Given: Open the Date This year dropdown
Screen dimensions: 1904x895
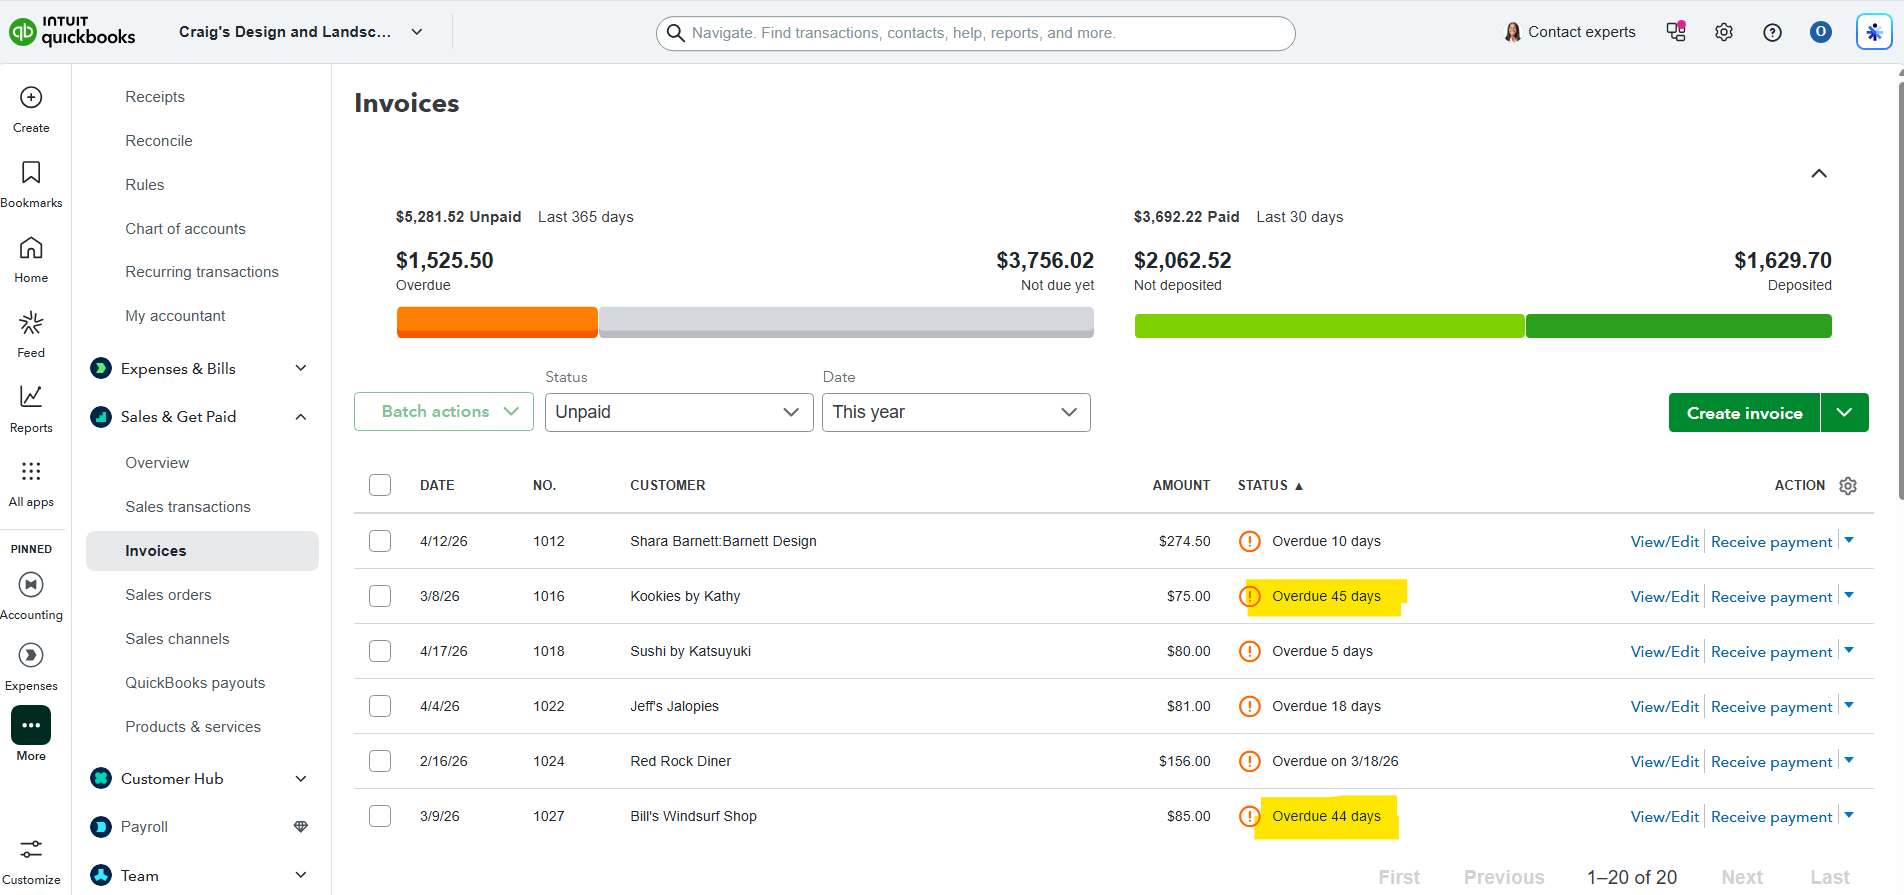Looking at the screenshot, I should (956, 412).
